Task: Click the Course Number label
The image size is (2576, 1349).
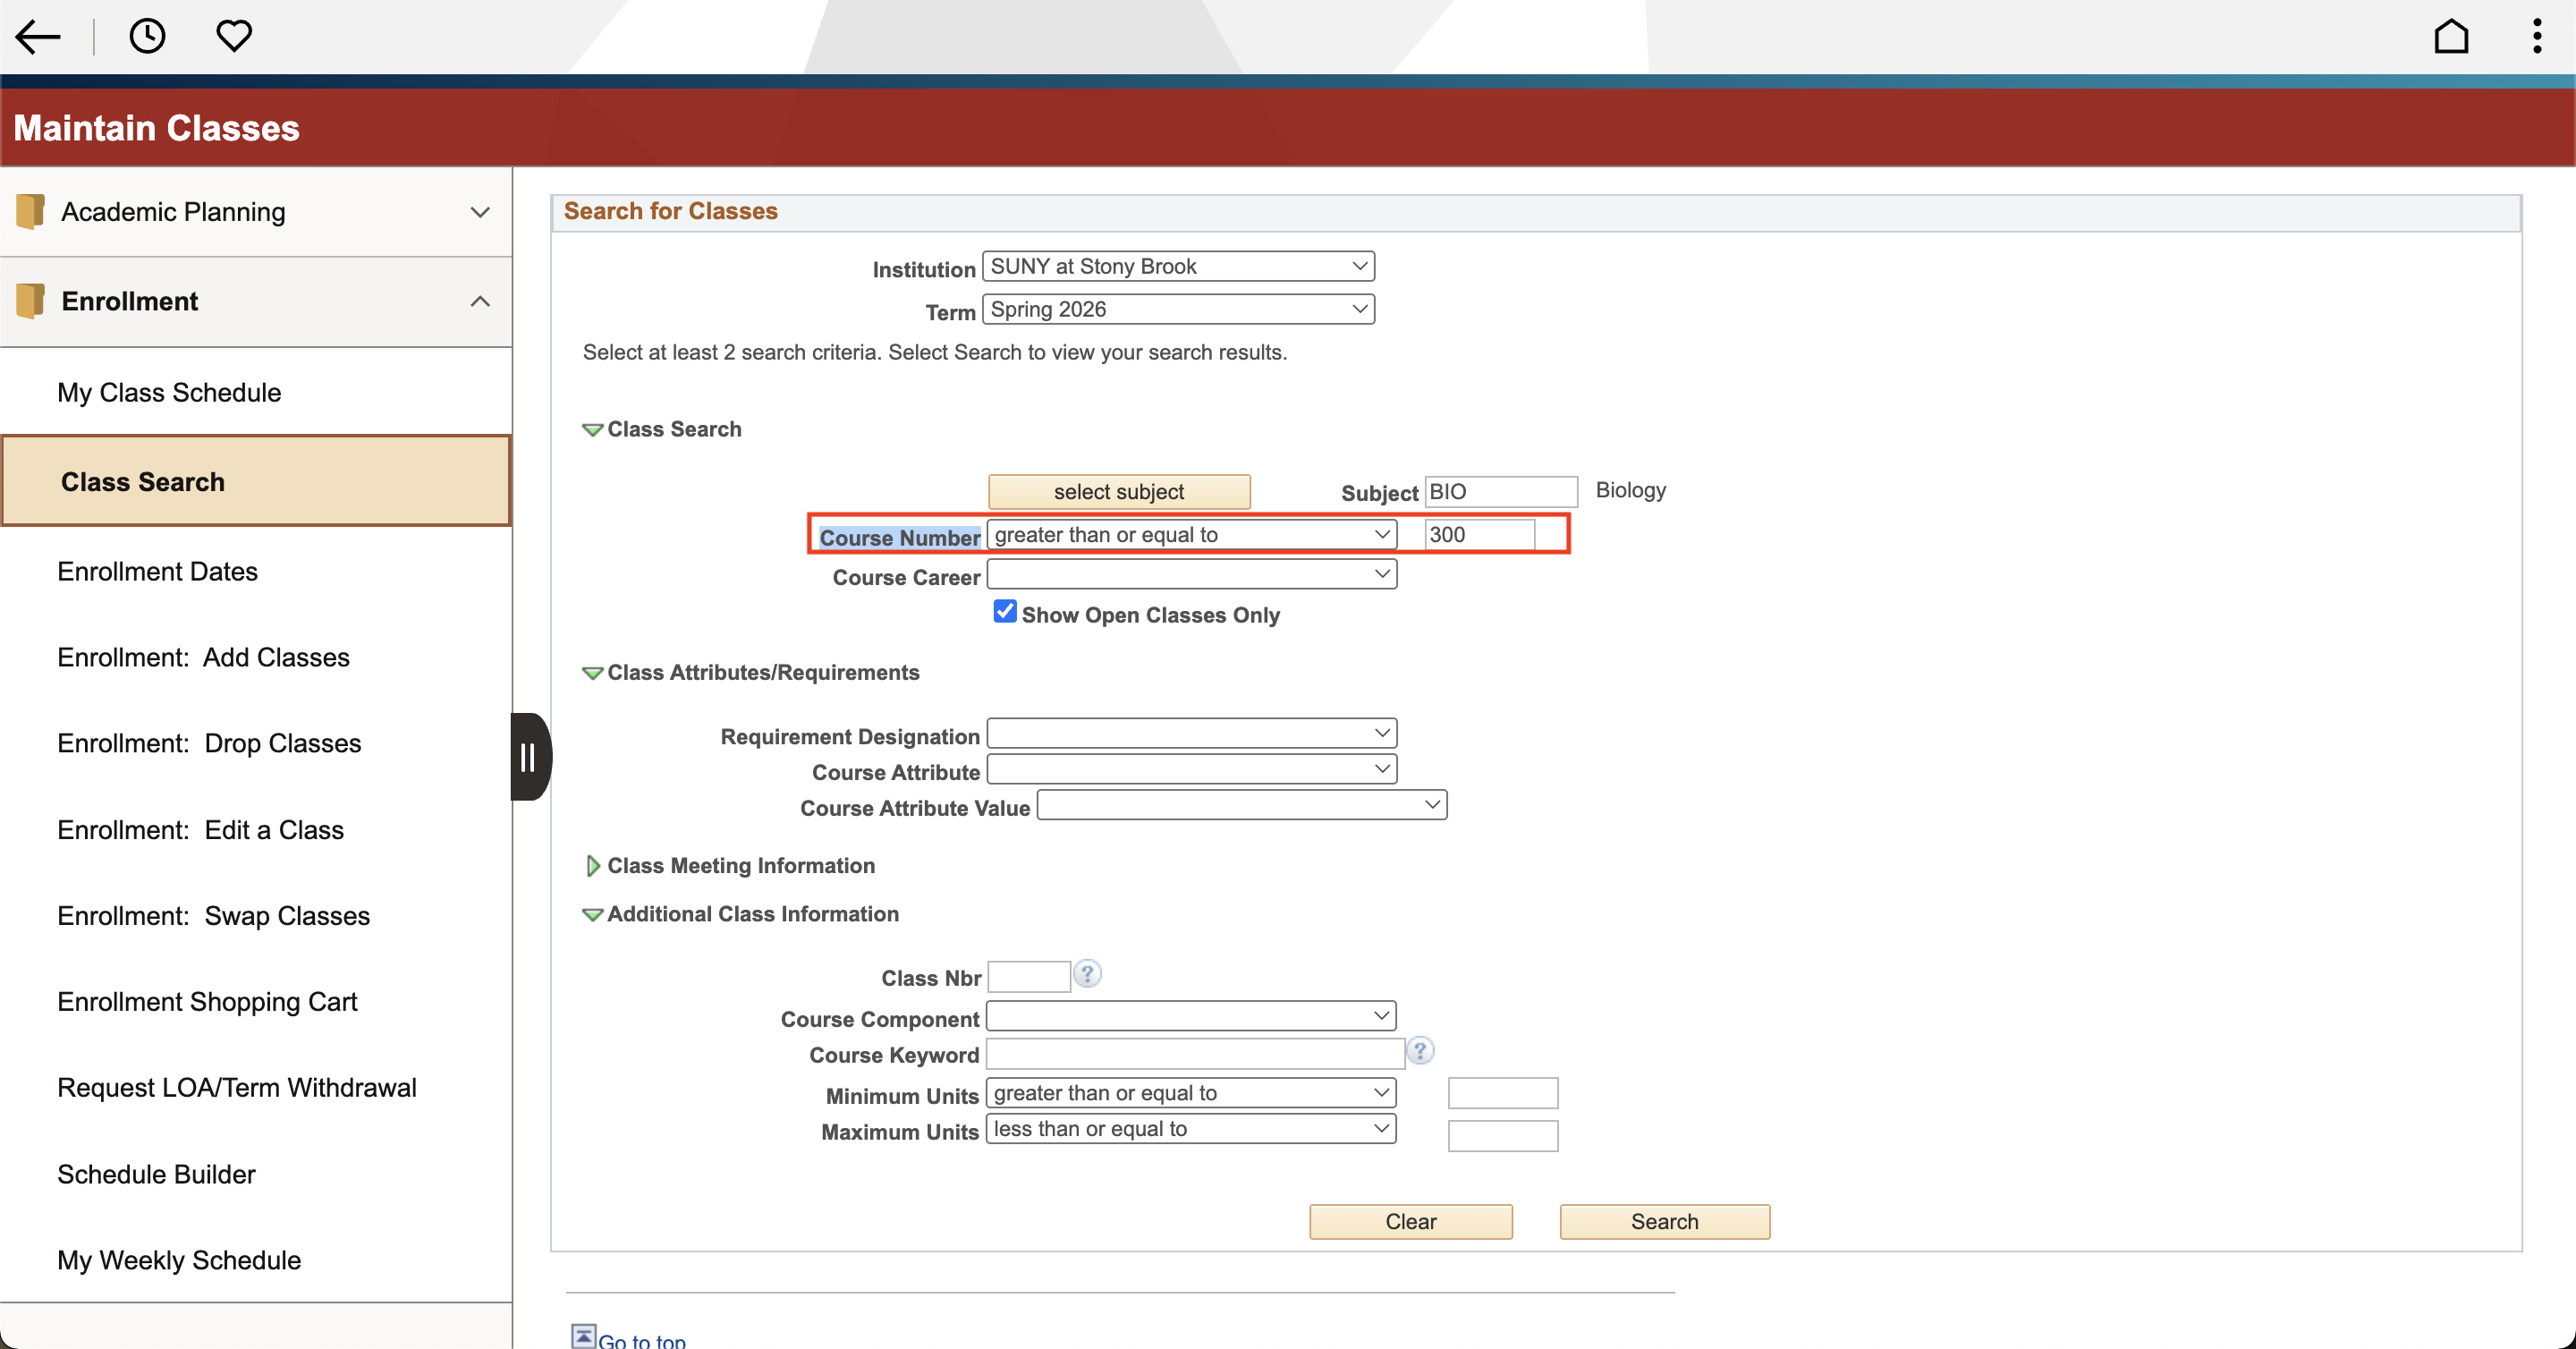Action: (x=899, y=538)
